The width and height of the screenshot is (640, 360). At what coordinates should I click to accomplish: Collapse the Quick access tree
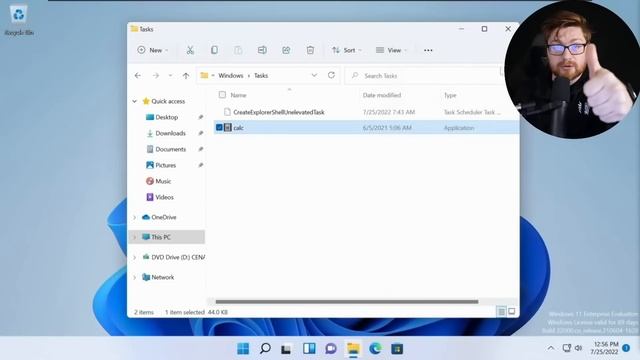(134, 101)
